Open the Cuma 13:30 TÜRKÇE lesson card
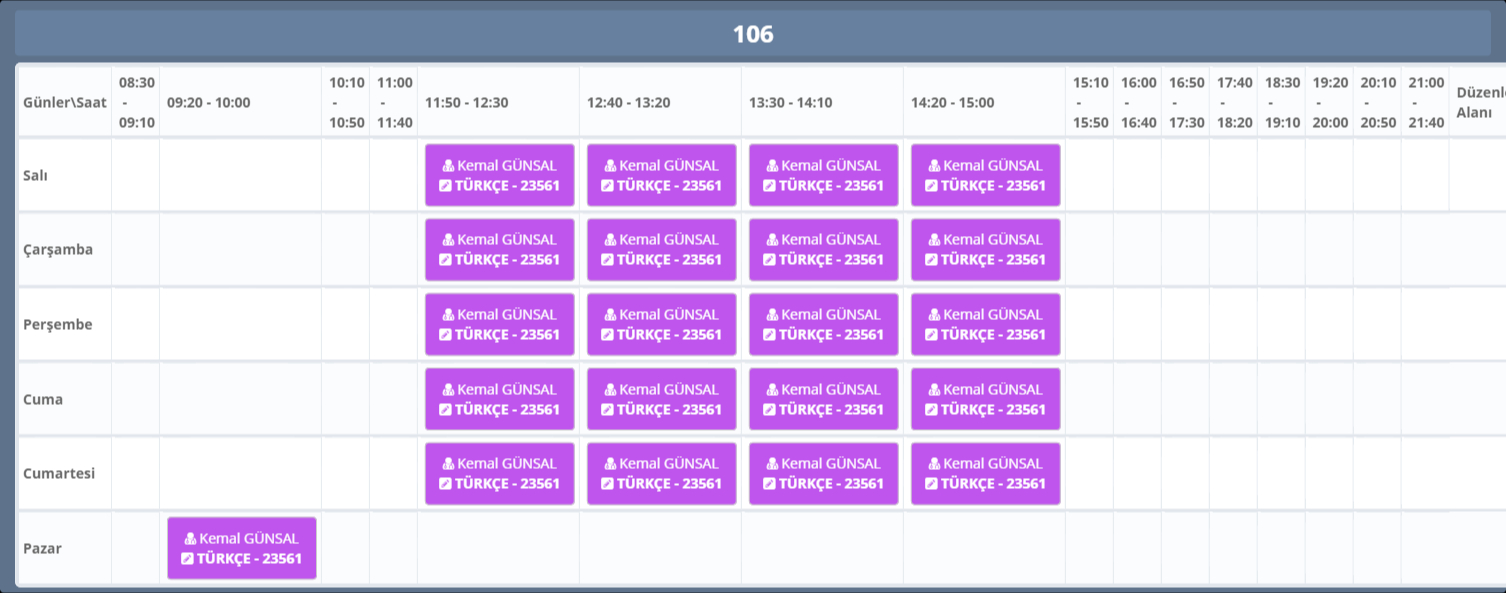This screenshot has height=593, width=1506. [x=824, y=399]
